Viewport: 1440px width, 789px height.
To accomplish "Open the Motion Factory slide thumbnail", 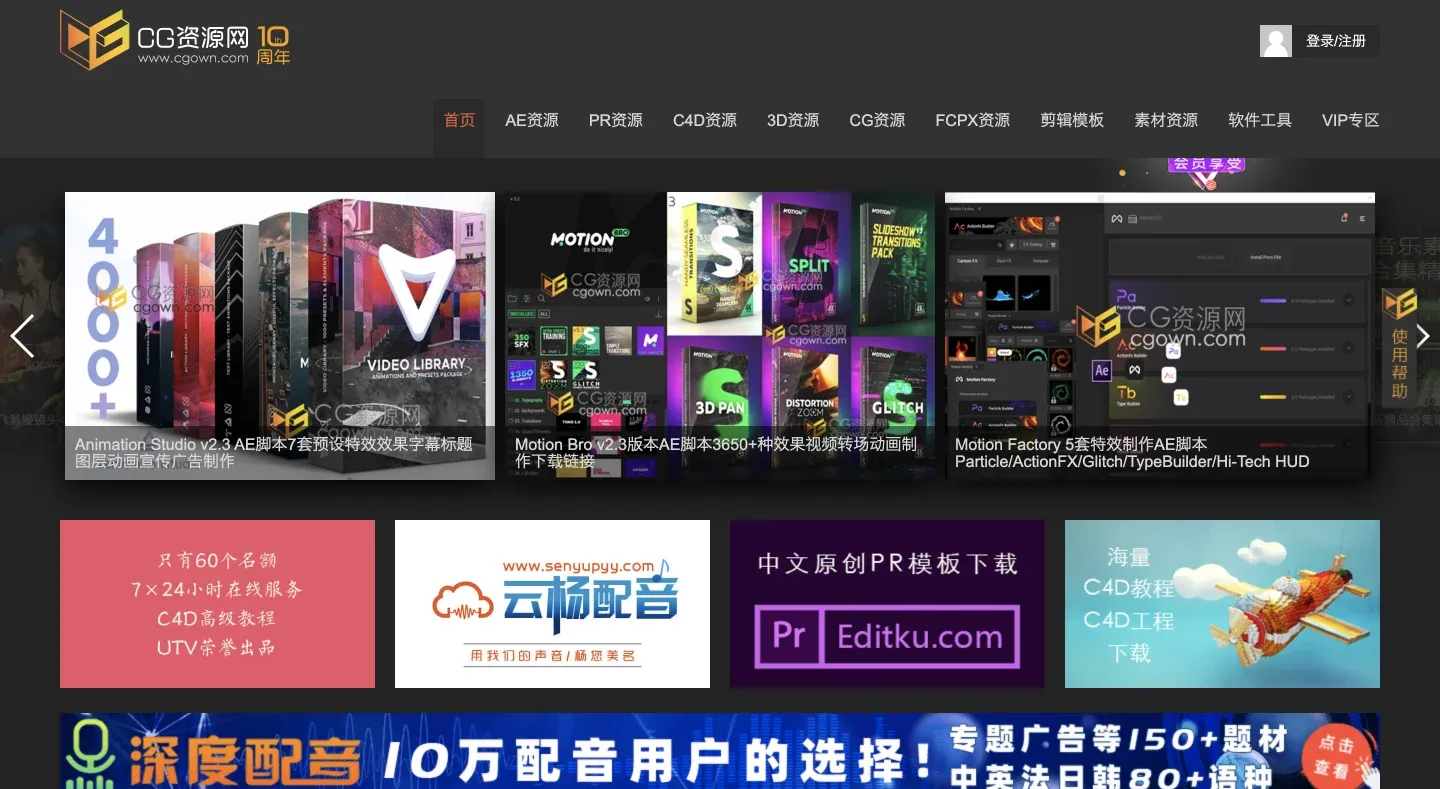I will pos(1160,336).
